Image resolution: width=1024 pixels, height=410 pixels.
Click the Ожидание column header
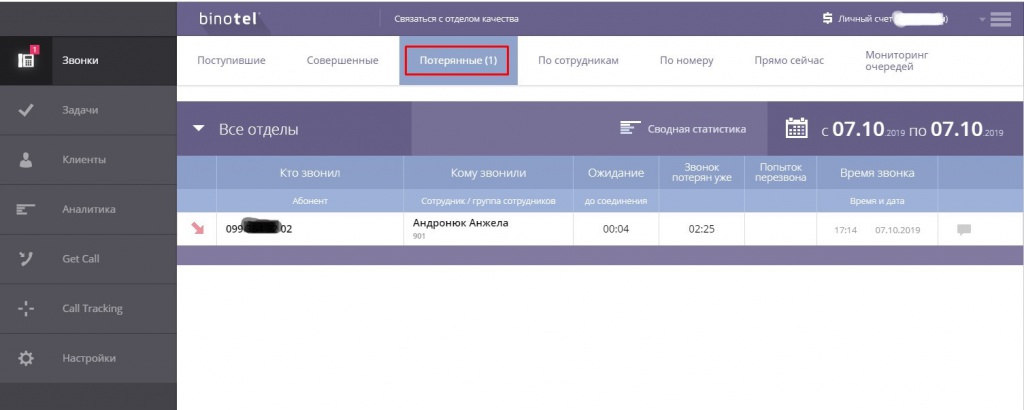pyautogui.click(x=616, y=173)
